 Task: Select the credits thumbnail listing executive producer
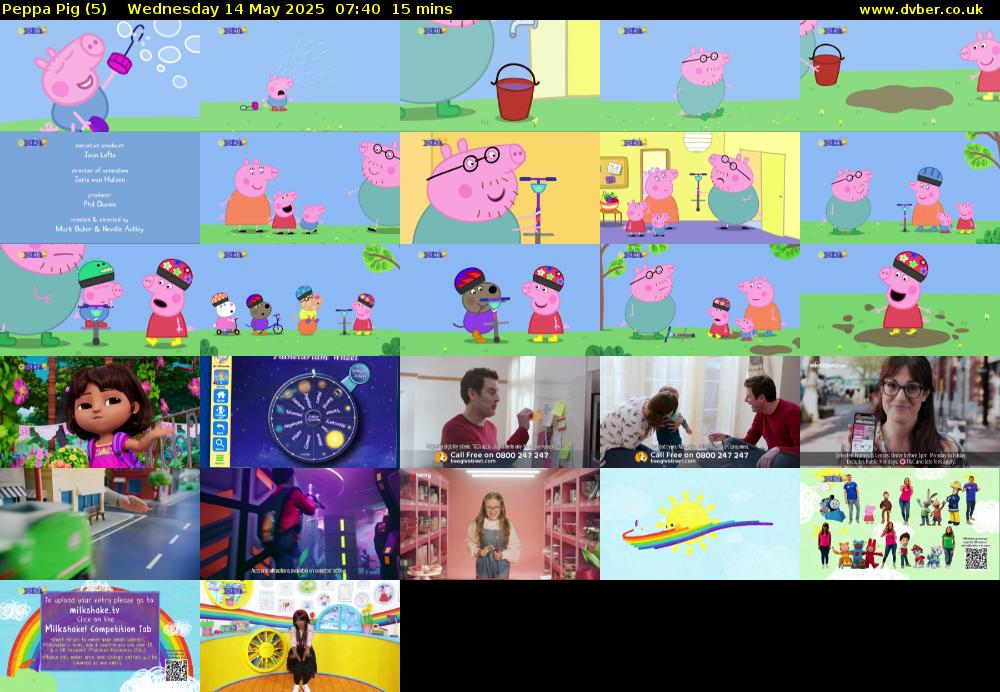[x=100, y=188]
